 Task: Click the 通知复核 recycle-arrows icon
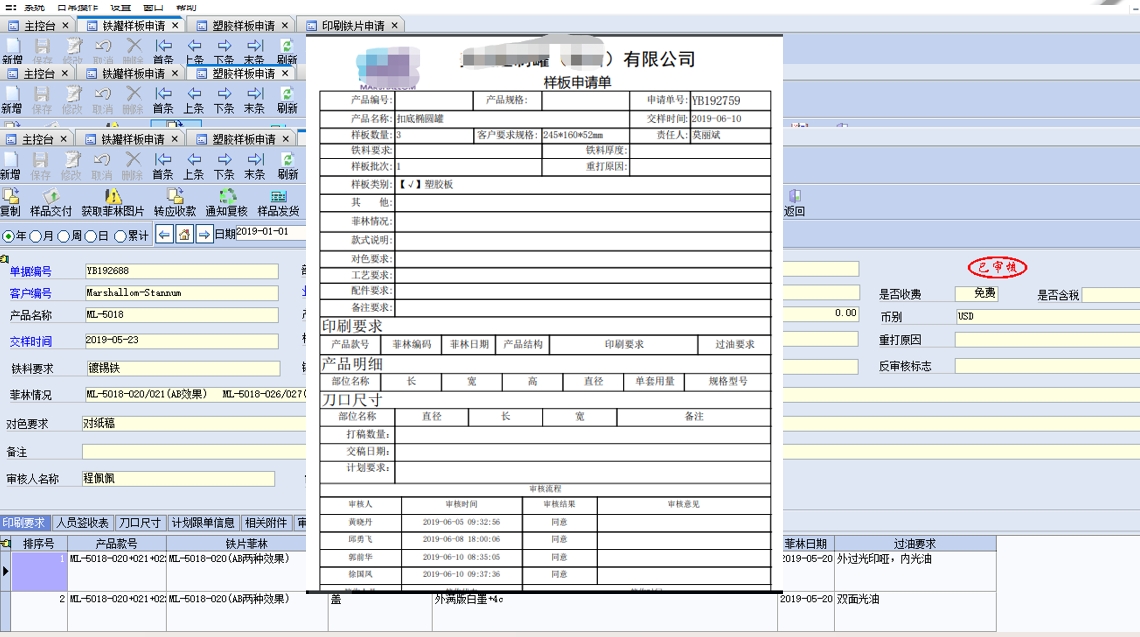(x=227, y=196)
